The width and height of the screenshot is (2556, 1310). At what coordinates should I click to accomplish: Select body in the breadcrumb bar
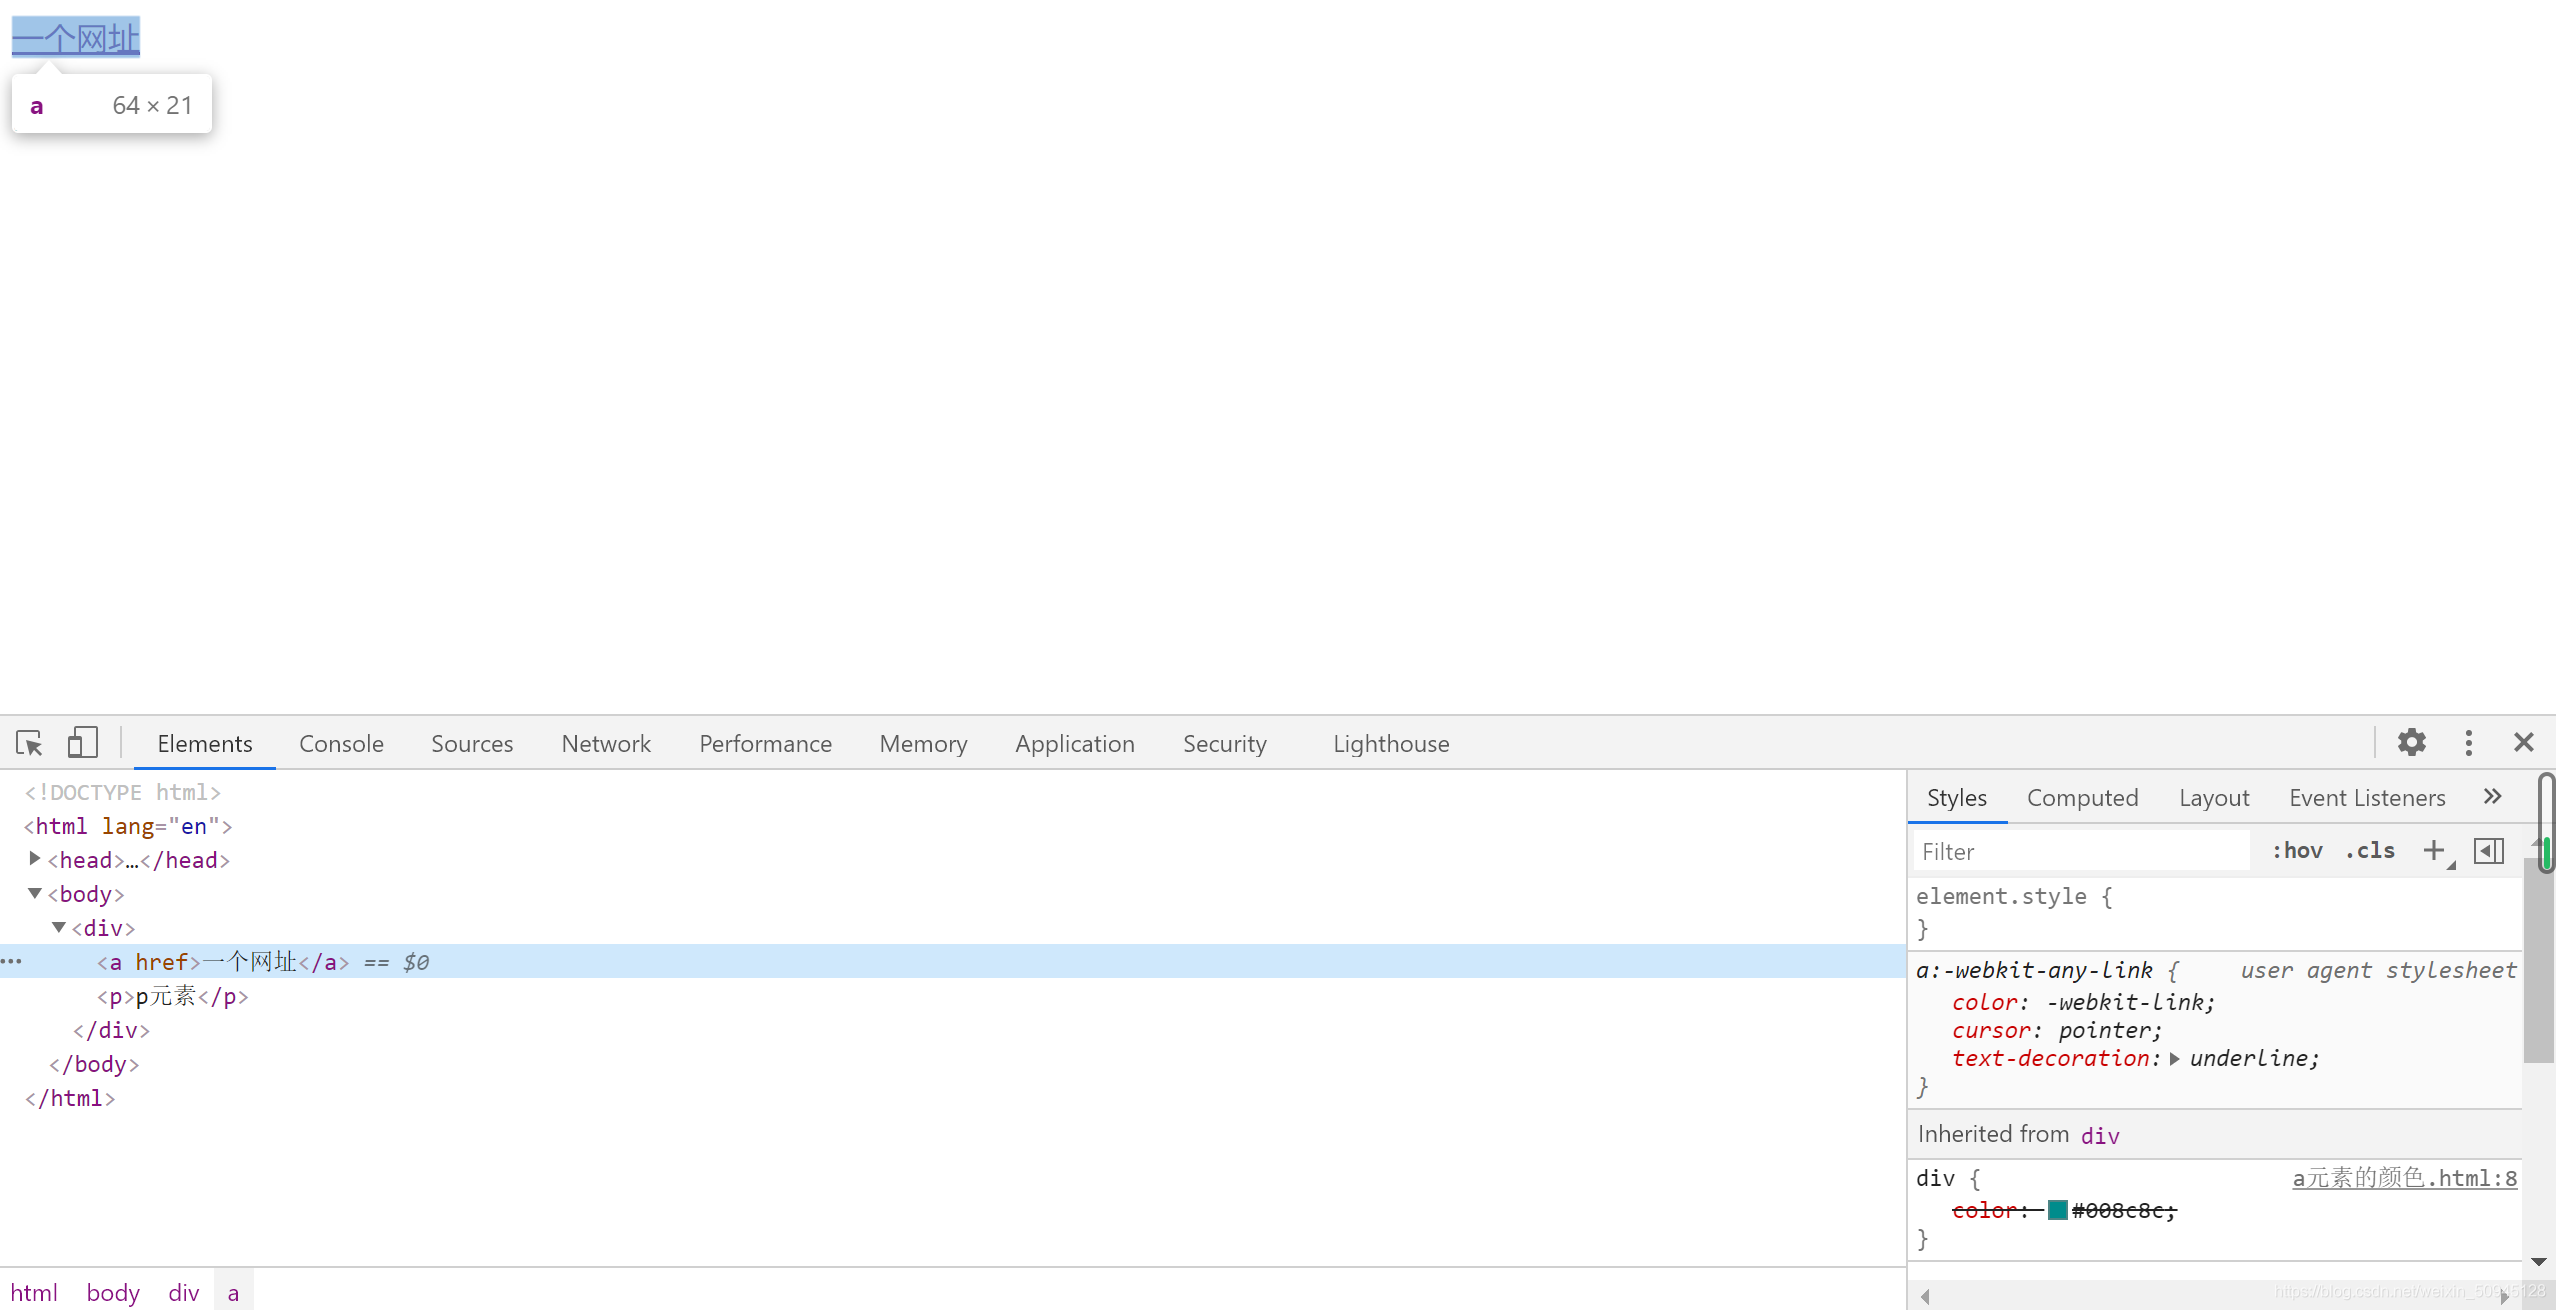coord(113,1292)
